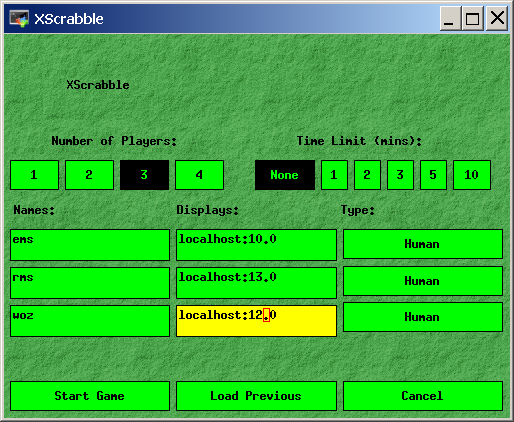Edit the name field containing rms

[90, 283]
